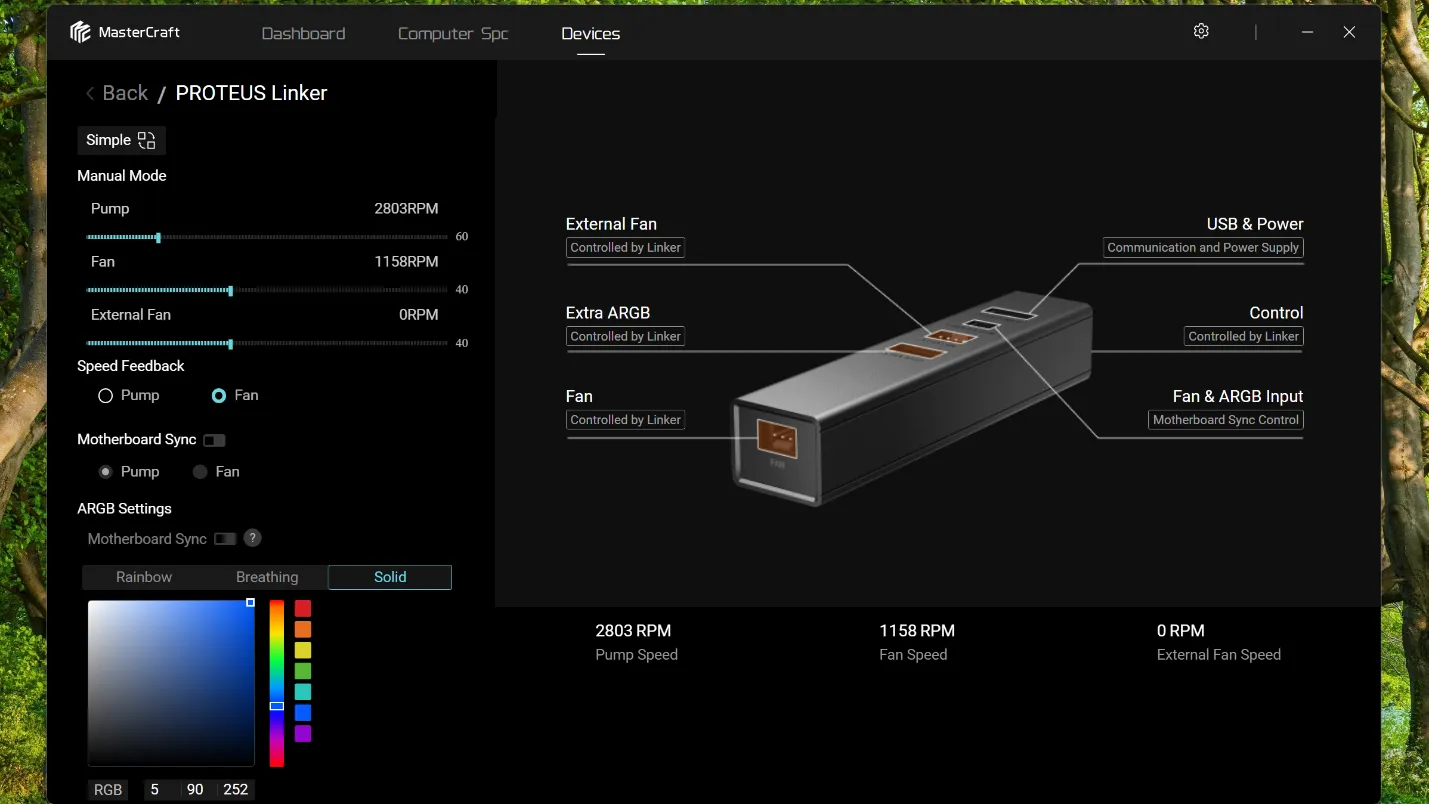Pick the green color swatch

pos(303,671)
